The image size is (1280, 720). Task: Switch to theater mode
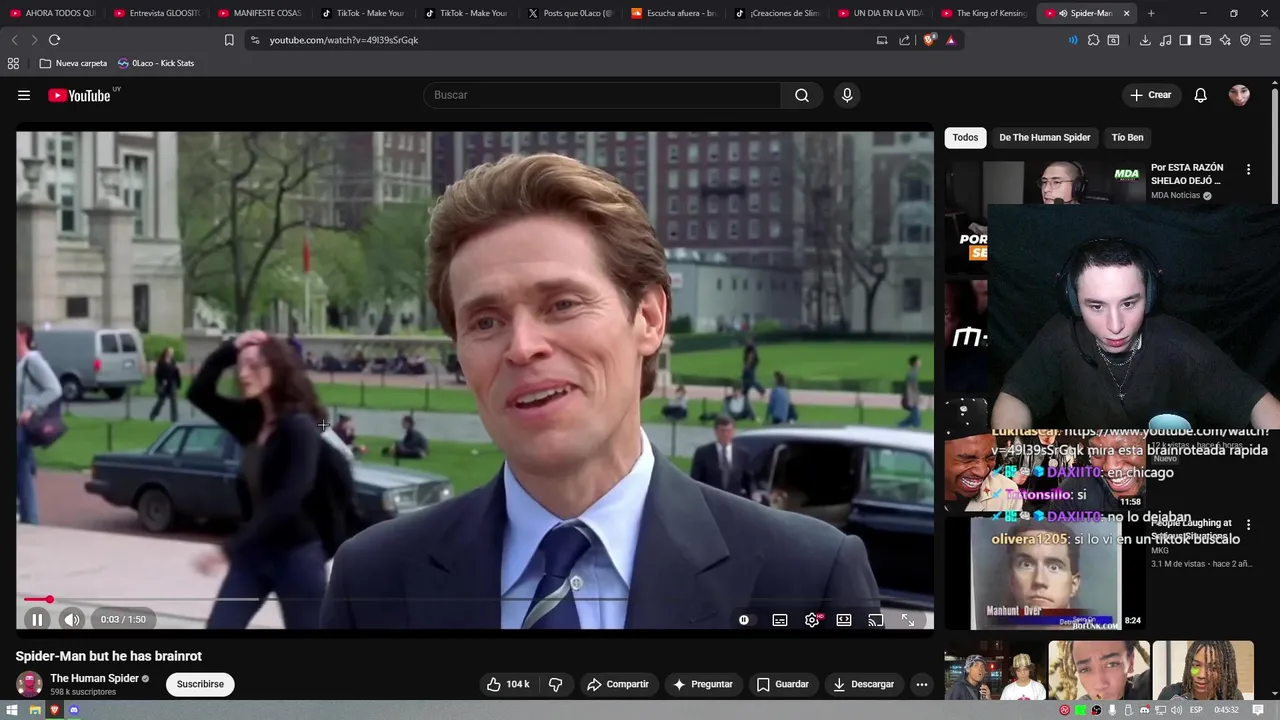click(844, 620)
